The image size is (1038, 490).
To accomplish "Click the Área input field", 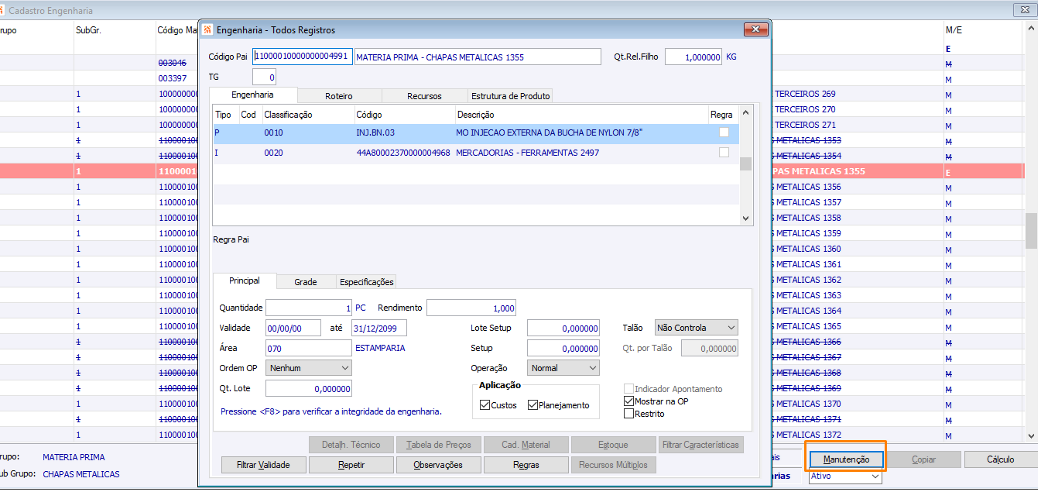I will pyautogui.click(x=309, y=348).
